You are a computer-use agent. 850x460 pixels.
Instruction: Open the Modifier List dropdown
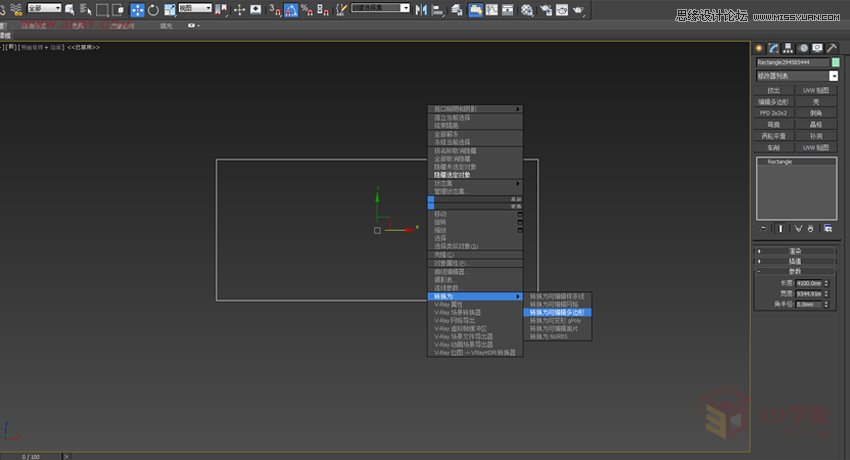[797, 76]
